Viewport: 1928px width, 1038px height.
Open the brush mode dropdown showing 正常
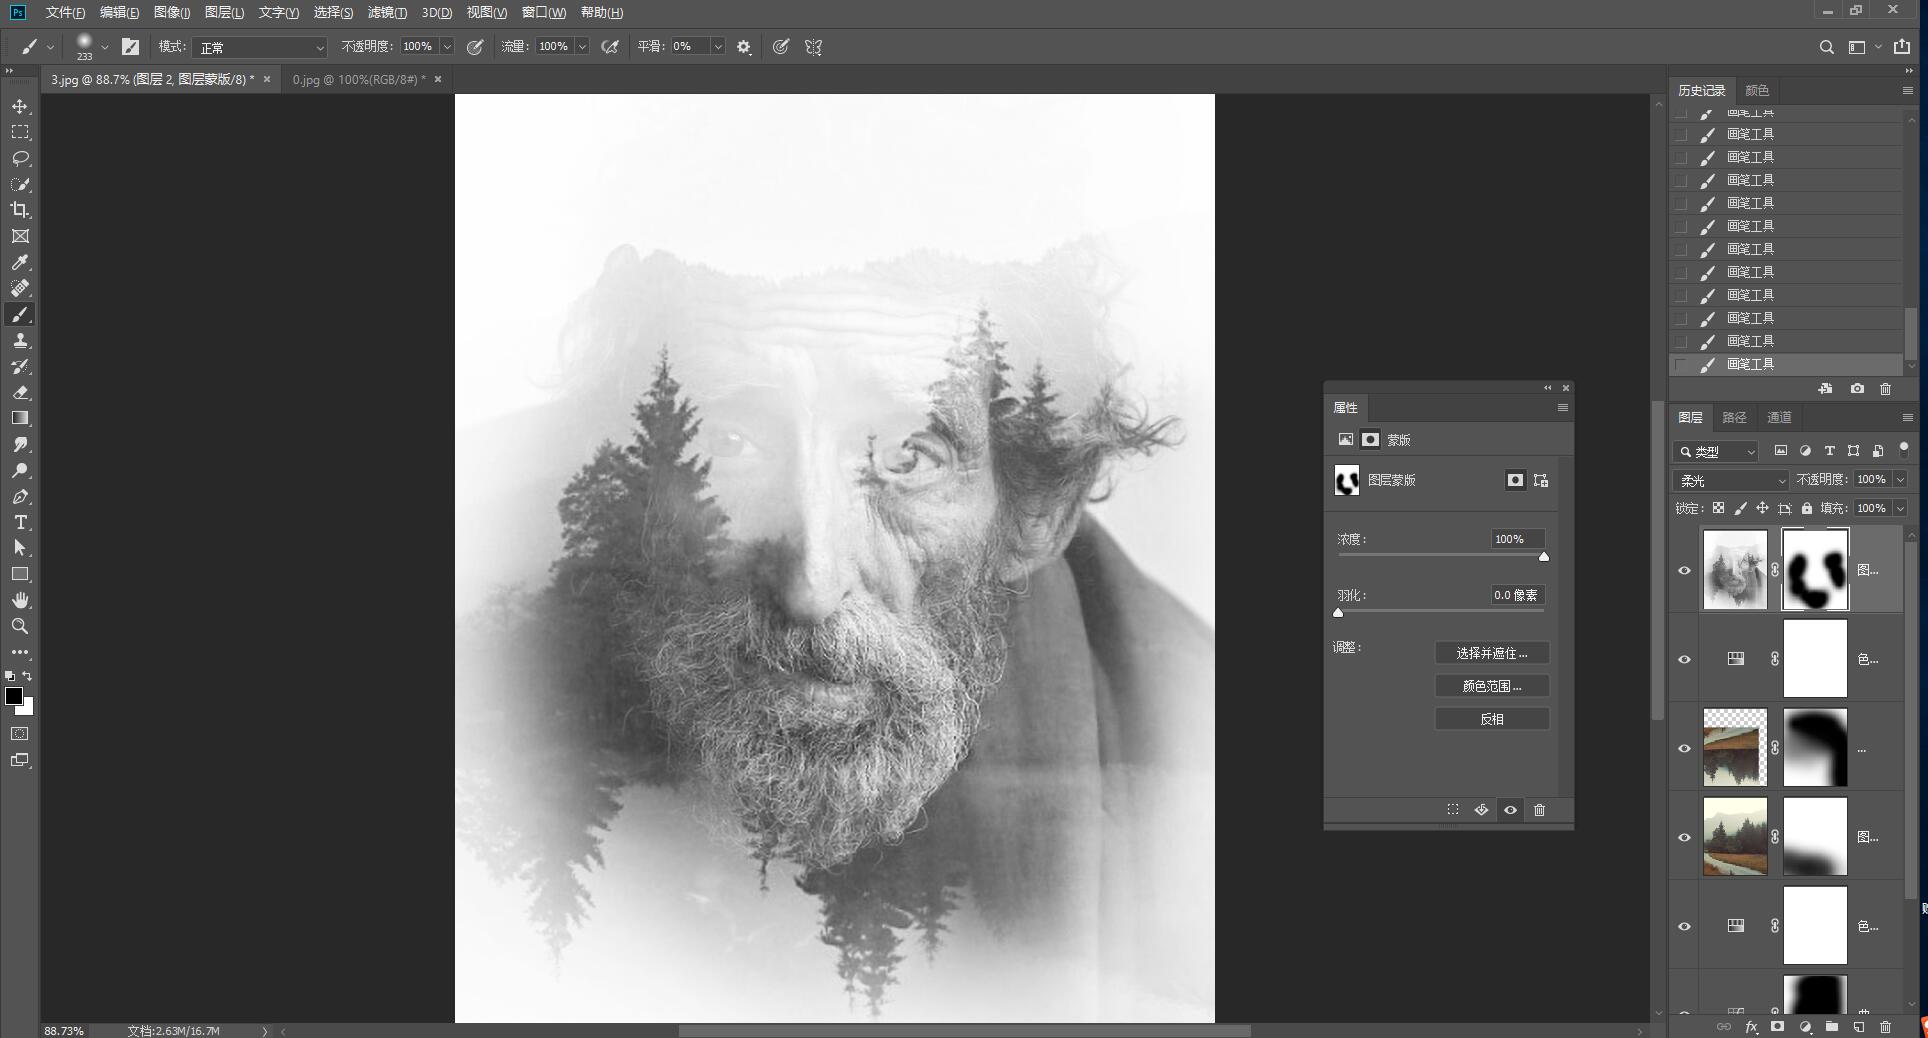[x=260, y=47]
